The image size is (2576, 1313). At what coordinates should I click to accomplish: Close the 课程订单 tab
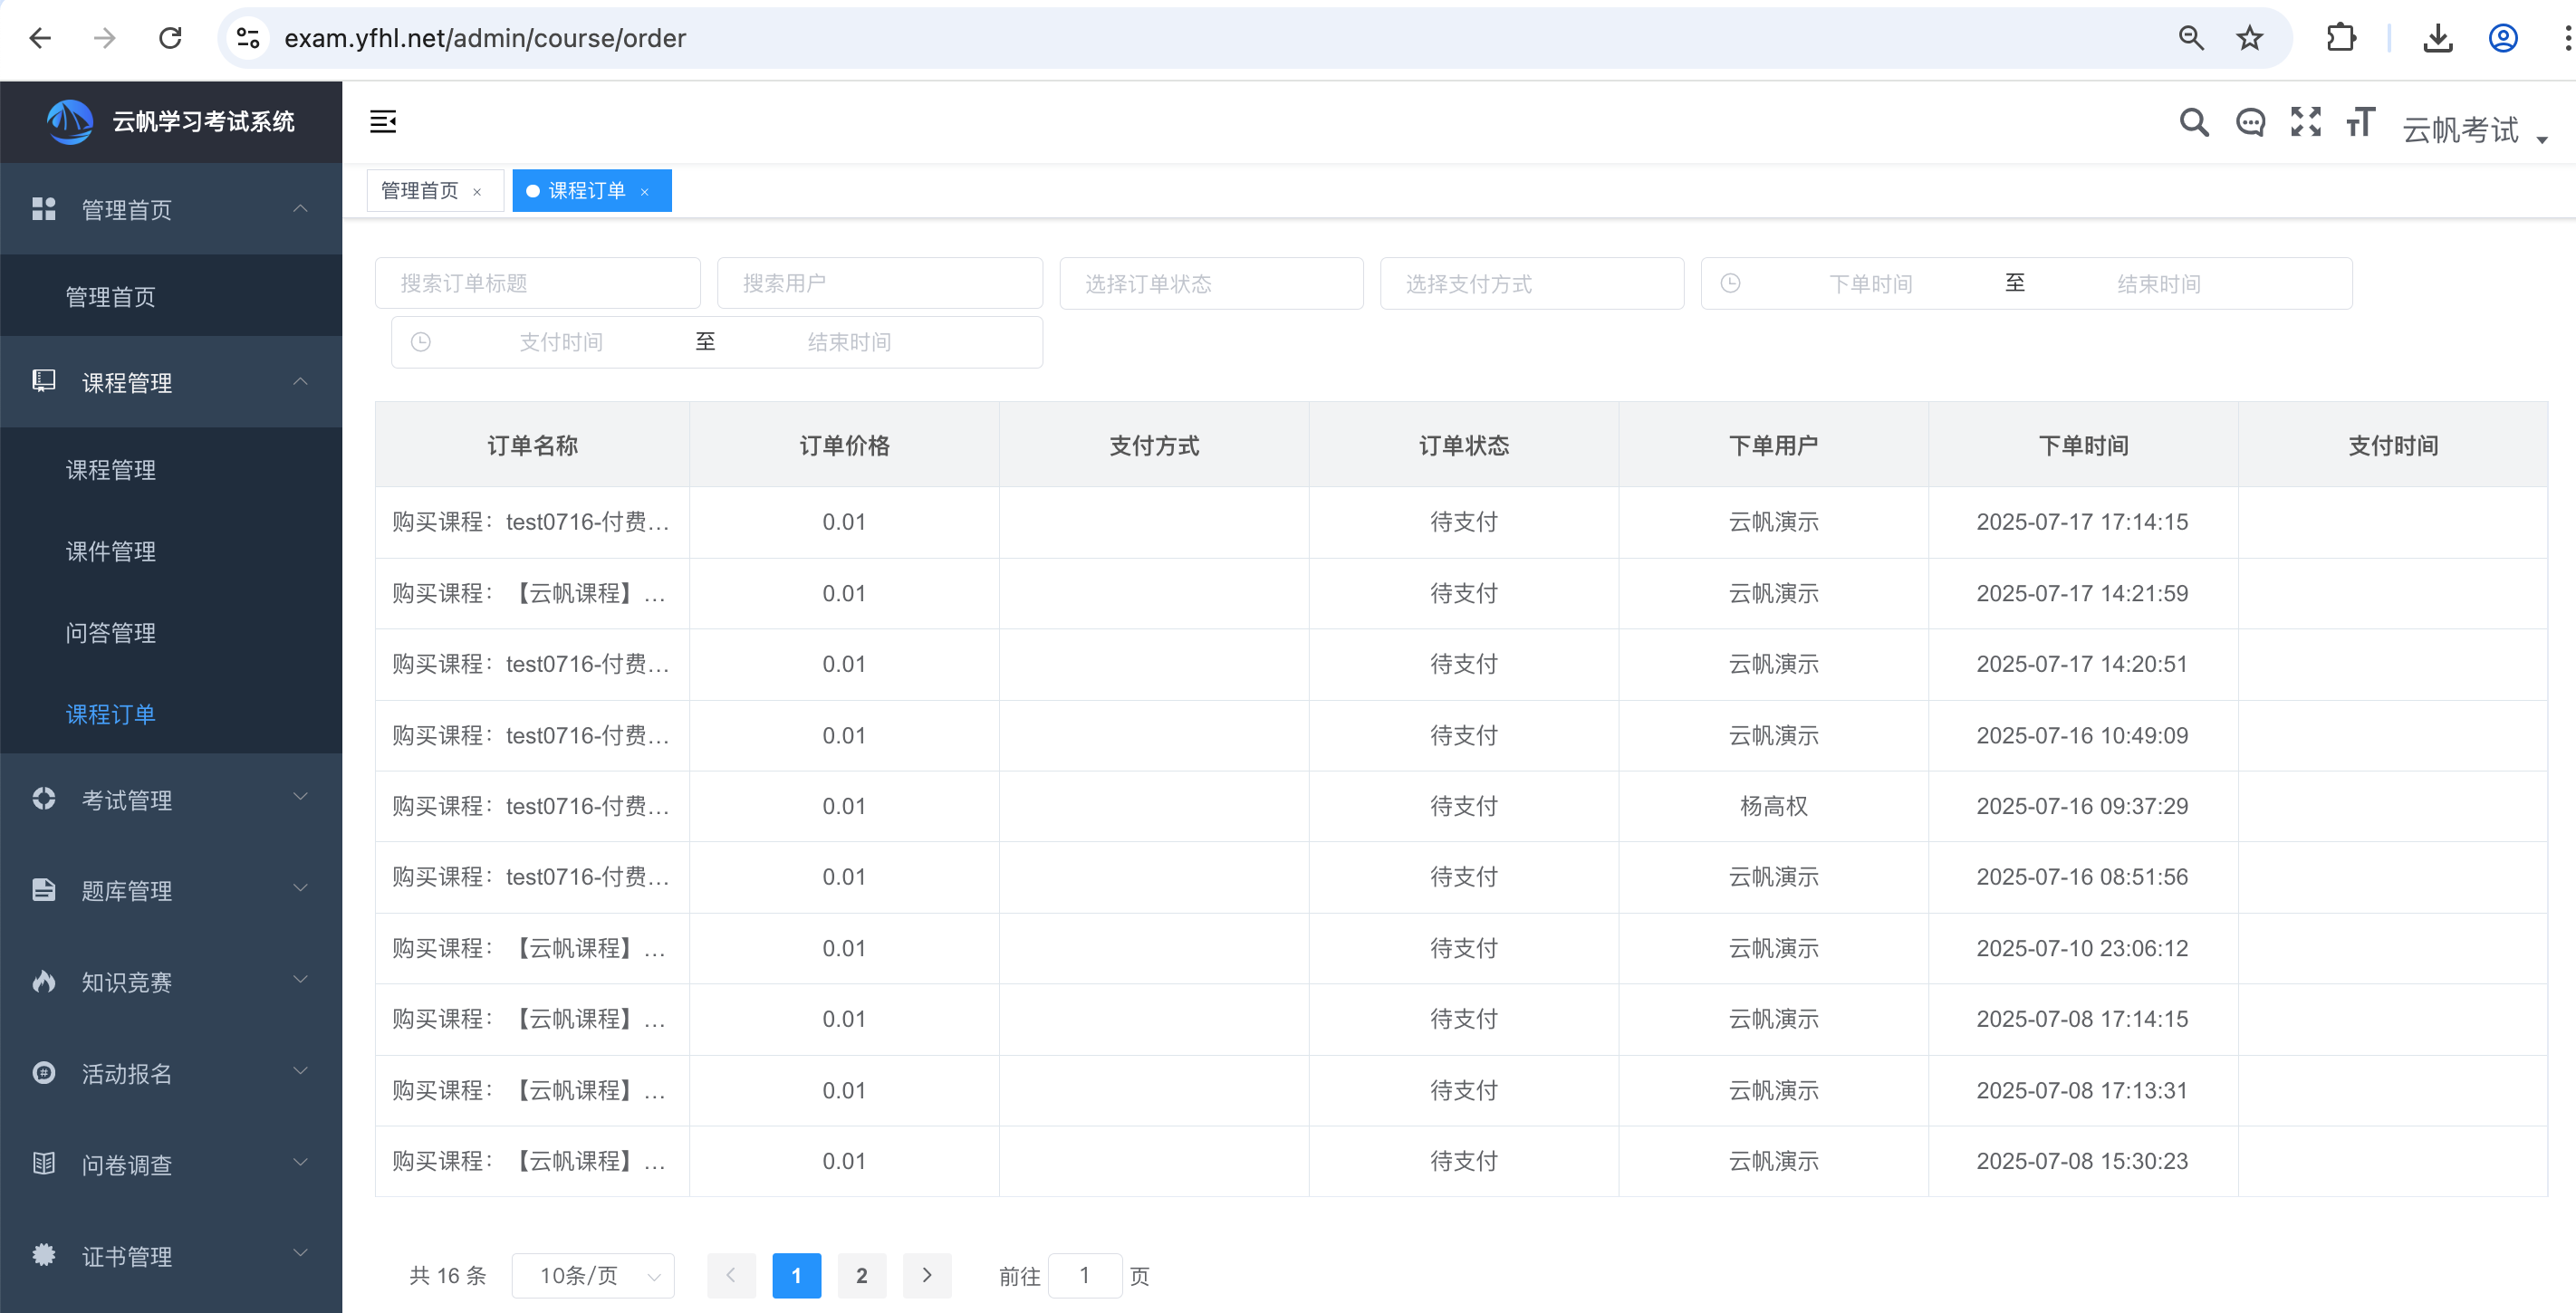[x=645, y=192]
